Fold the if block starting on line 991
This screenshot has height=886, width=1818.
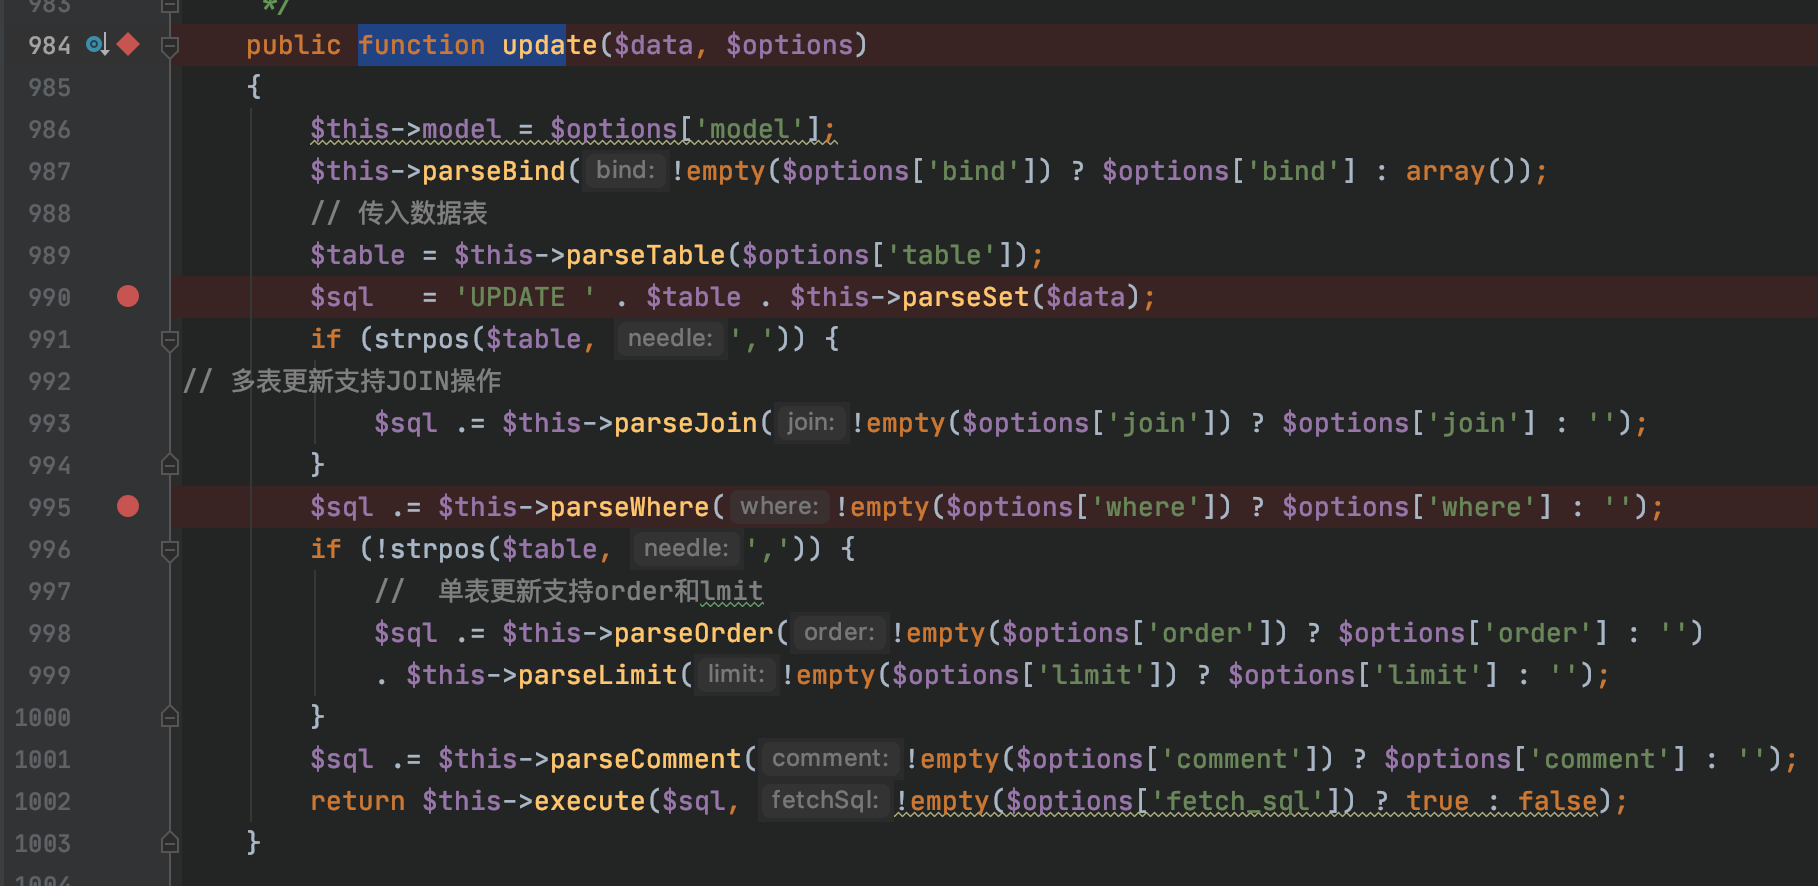pyautogui.click(x=170, y=340)
